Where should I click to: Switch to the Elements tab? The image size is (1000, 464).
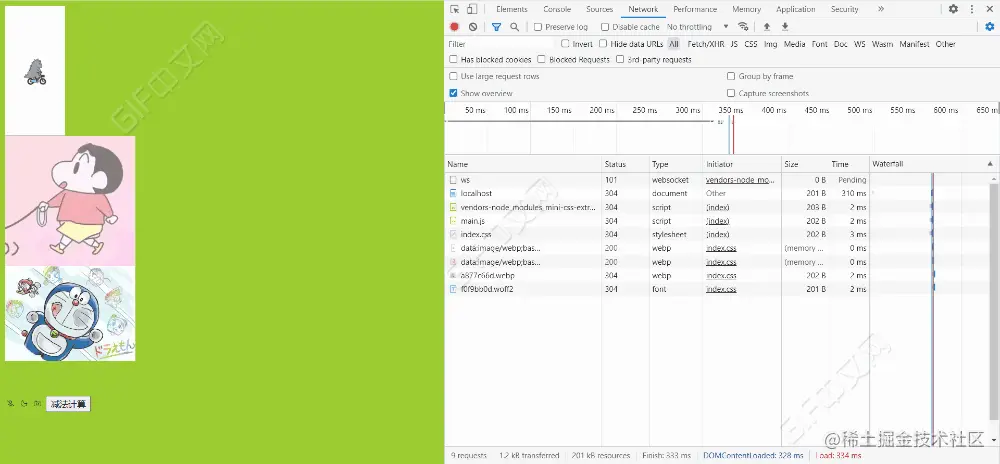pyautogui.click(x=511, y=9)
